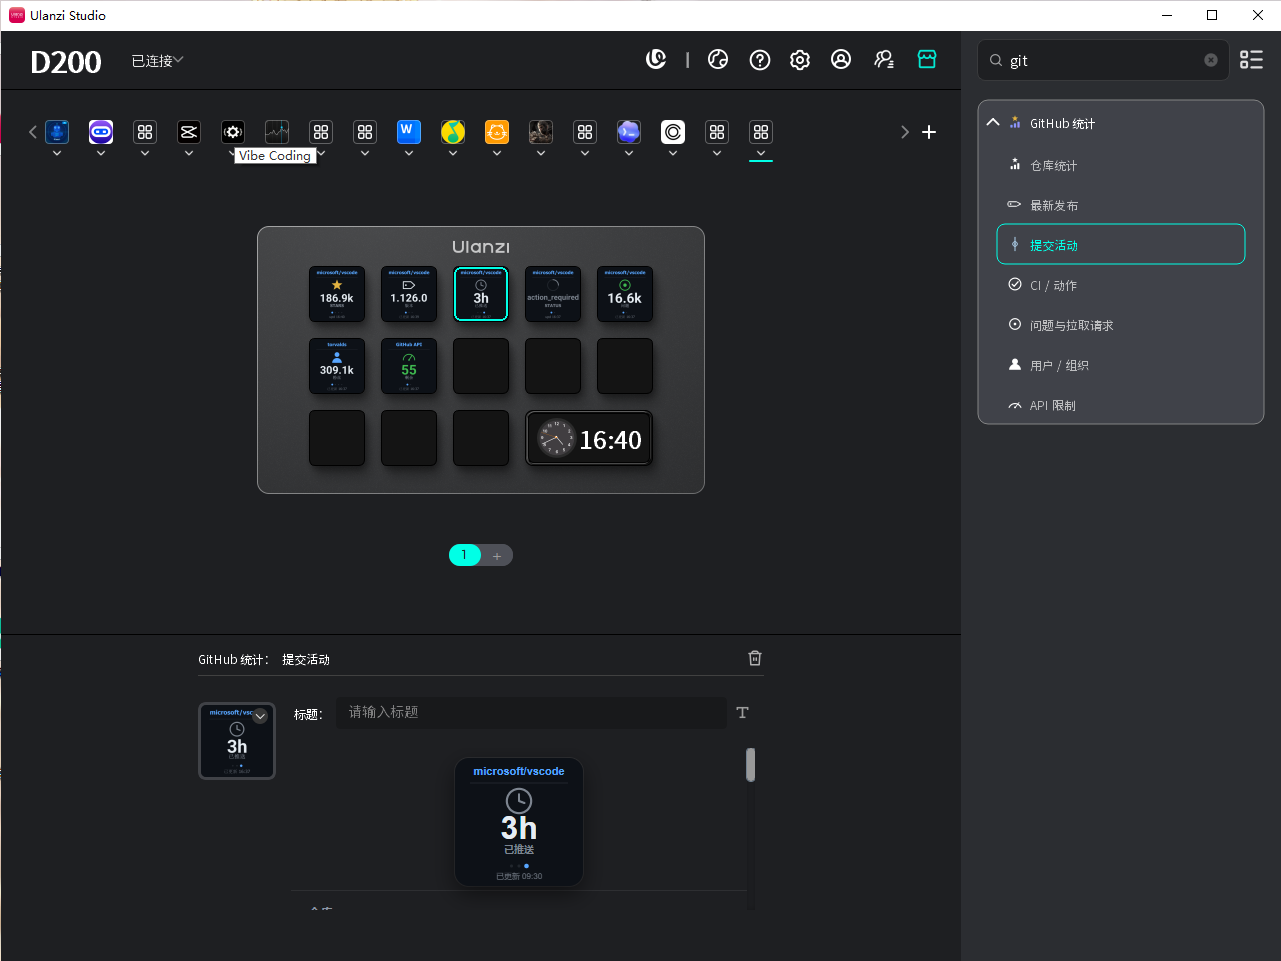This screenshot has width=1281, height=961.
Task: Expand the chevron under the blue robot profile
Action: [x=57, y=154]
